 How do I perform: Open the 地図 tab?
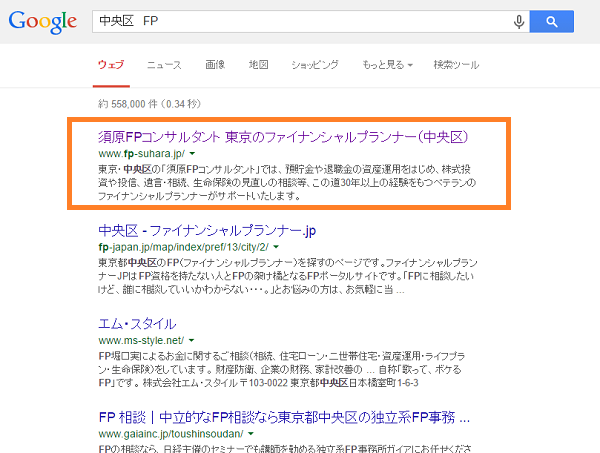point(259,65)
